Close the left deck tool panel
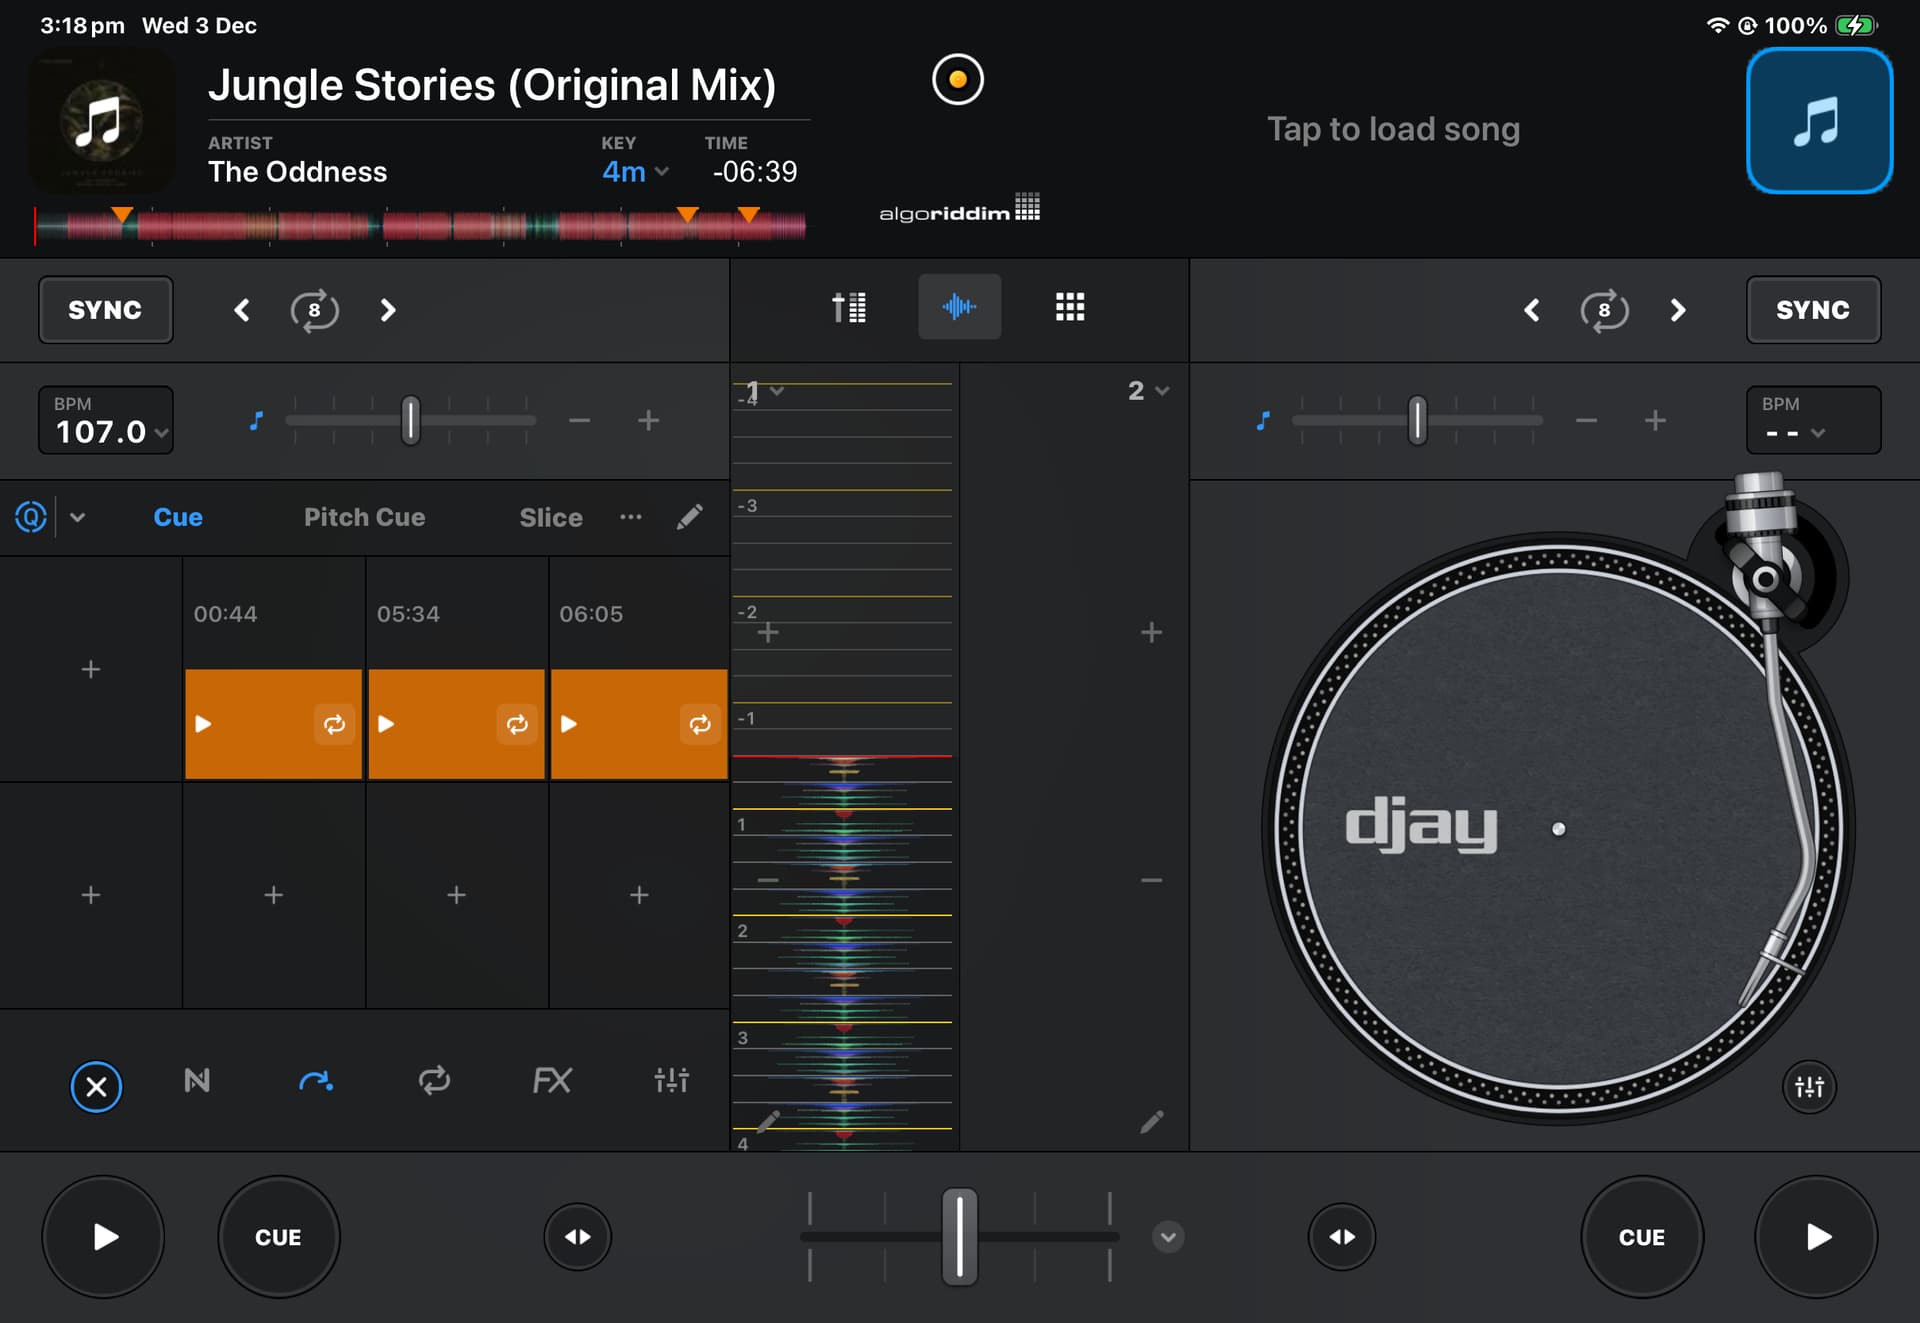Screen dimensions: 1920x1323 point(96,1086)
